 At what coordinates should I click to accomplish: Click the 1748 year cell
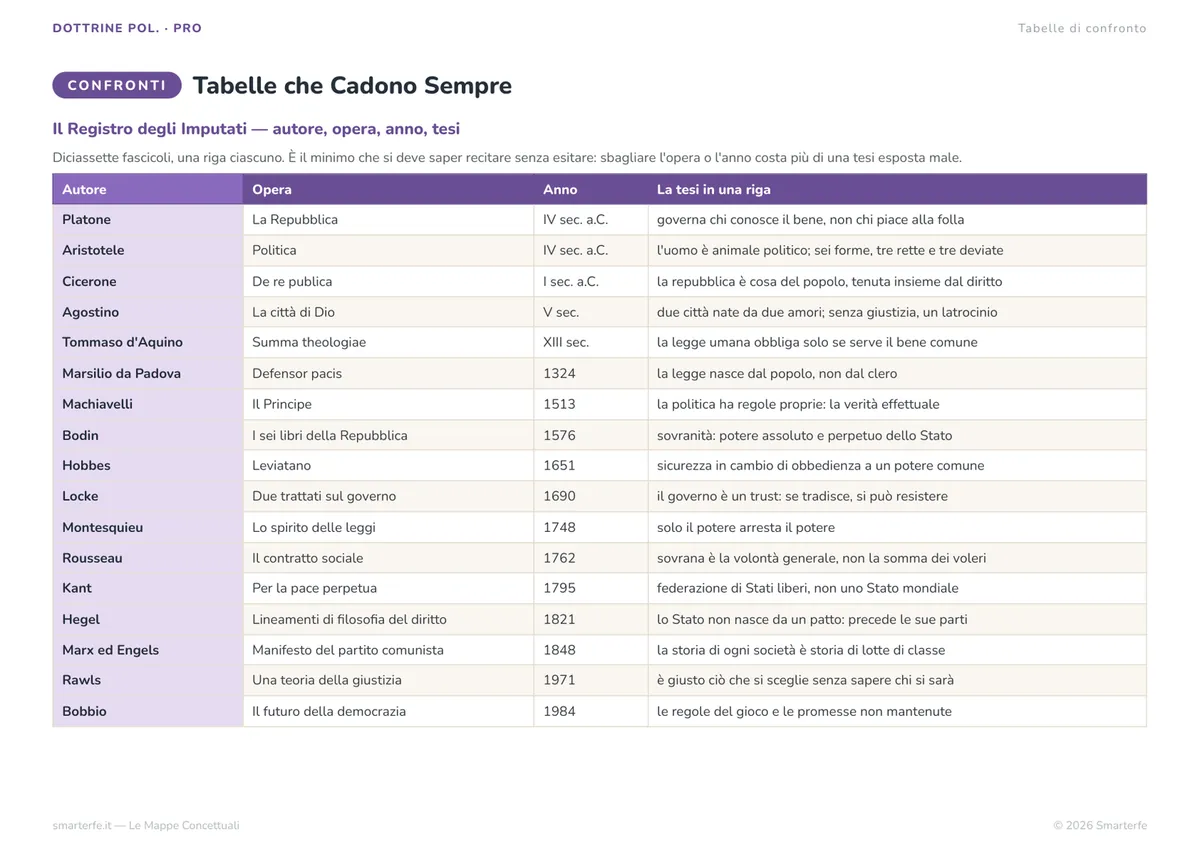click(591, 527)
